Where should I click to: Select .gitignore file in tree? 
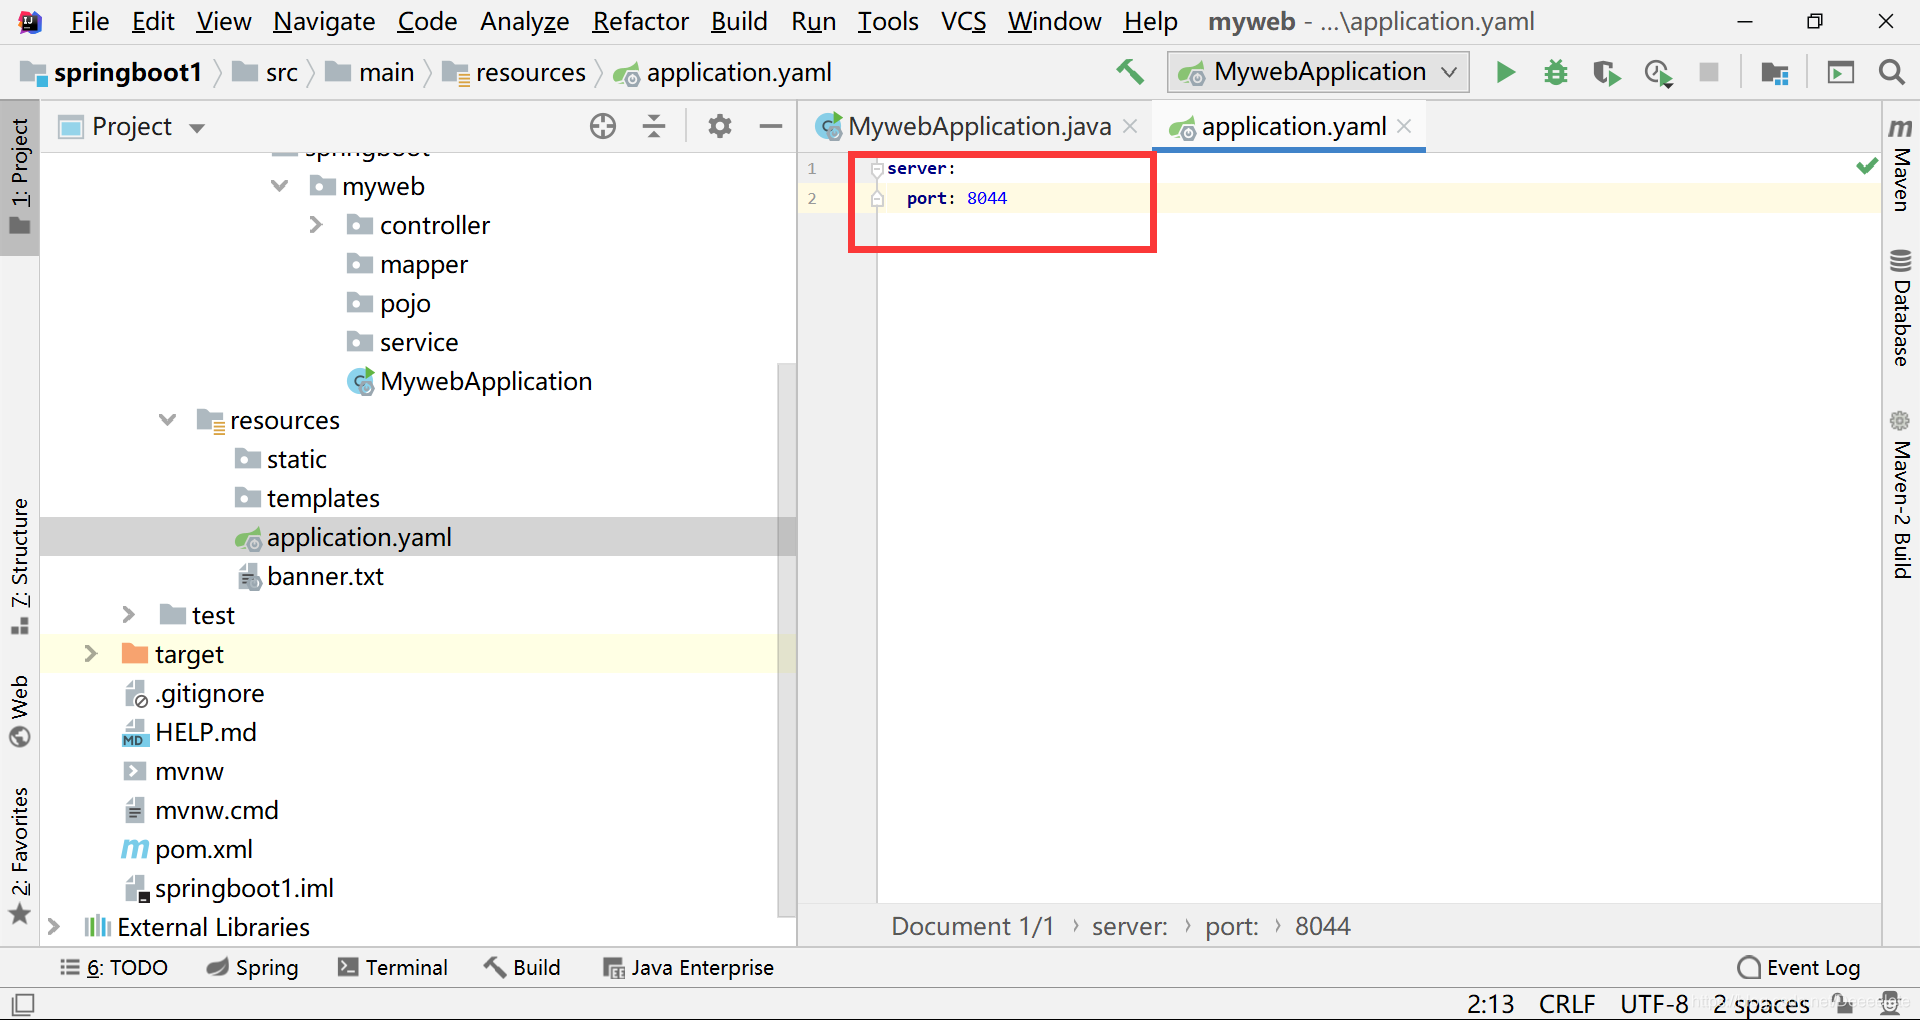[194, 693]
